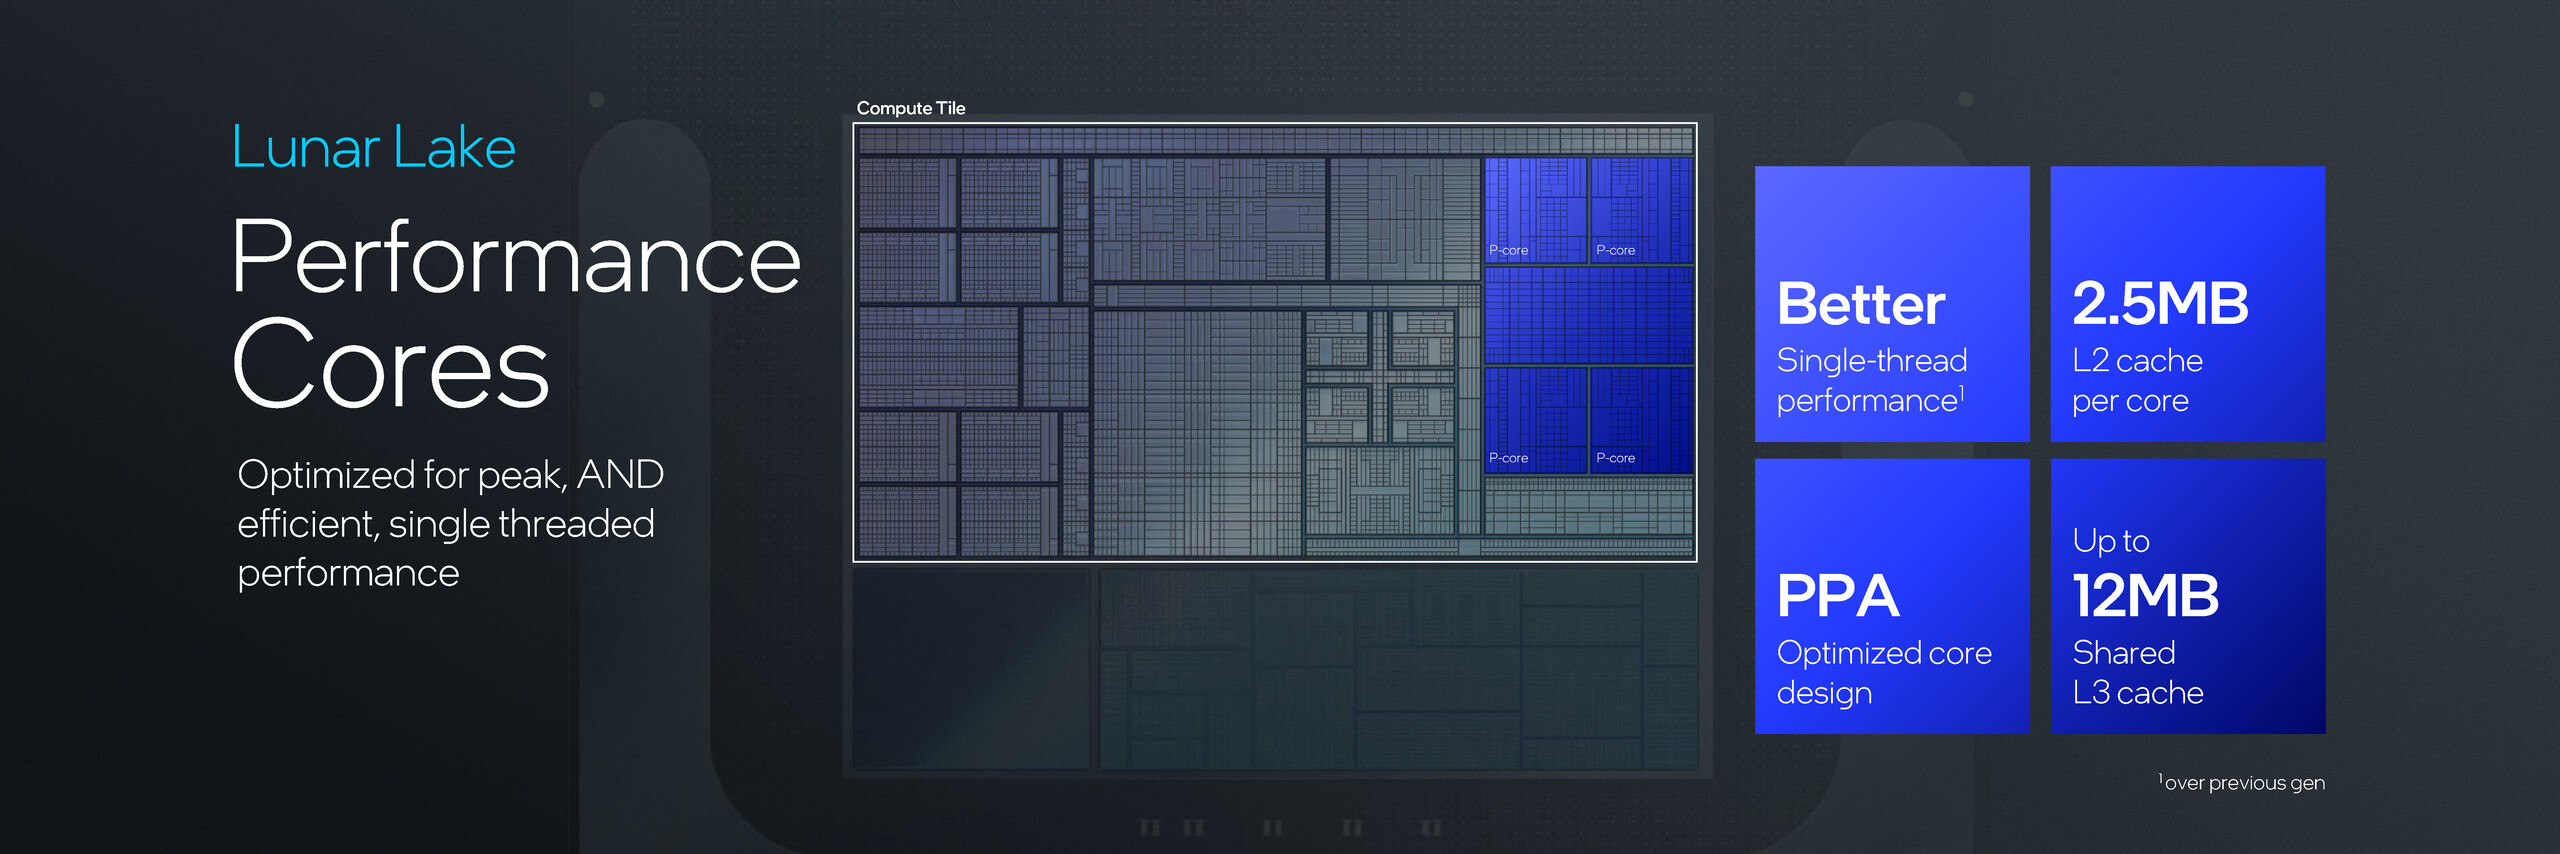Click the bold 2.5MB figure

pos(2160,303)
